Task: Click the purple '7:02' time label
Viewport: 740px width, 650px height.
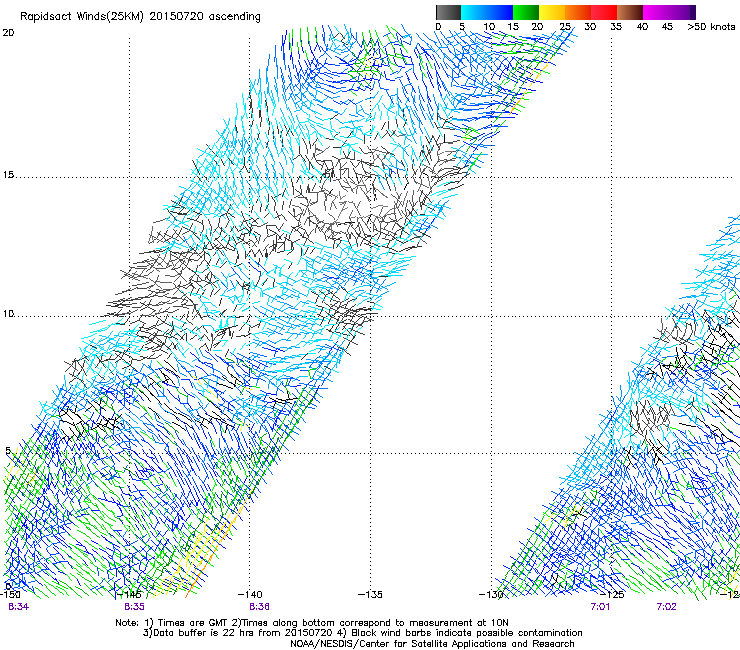Action: 666,607
